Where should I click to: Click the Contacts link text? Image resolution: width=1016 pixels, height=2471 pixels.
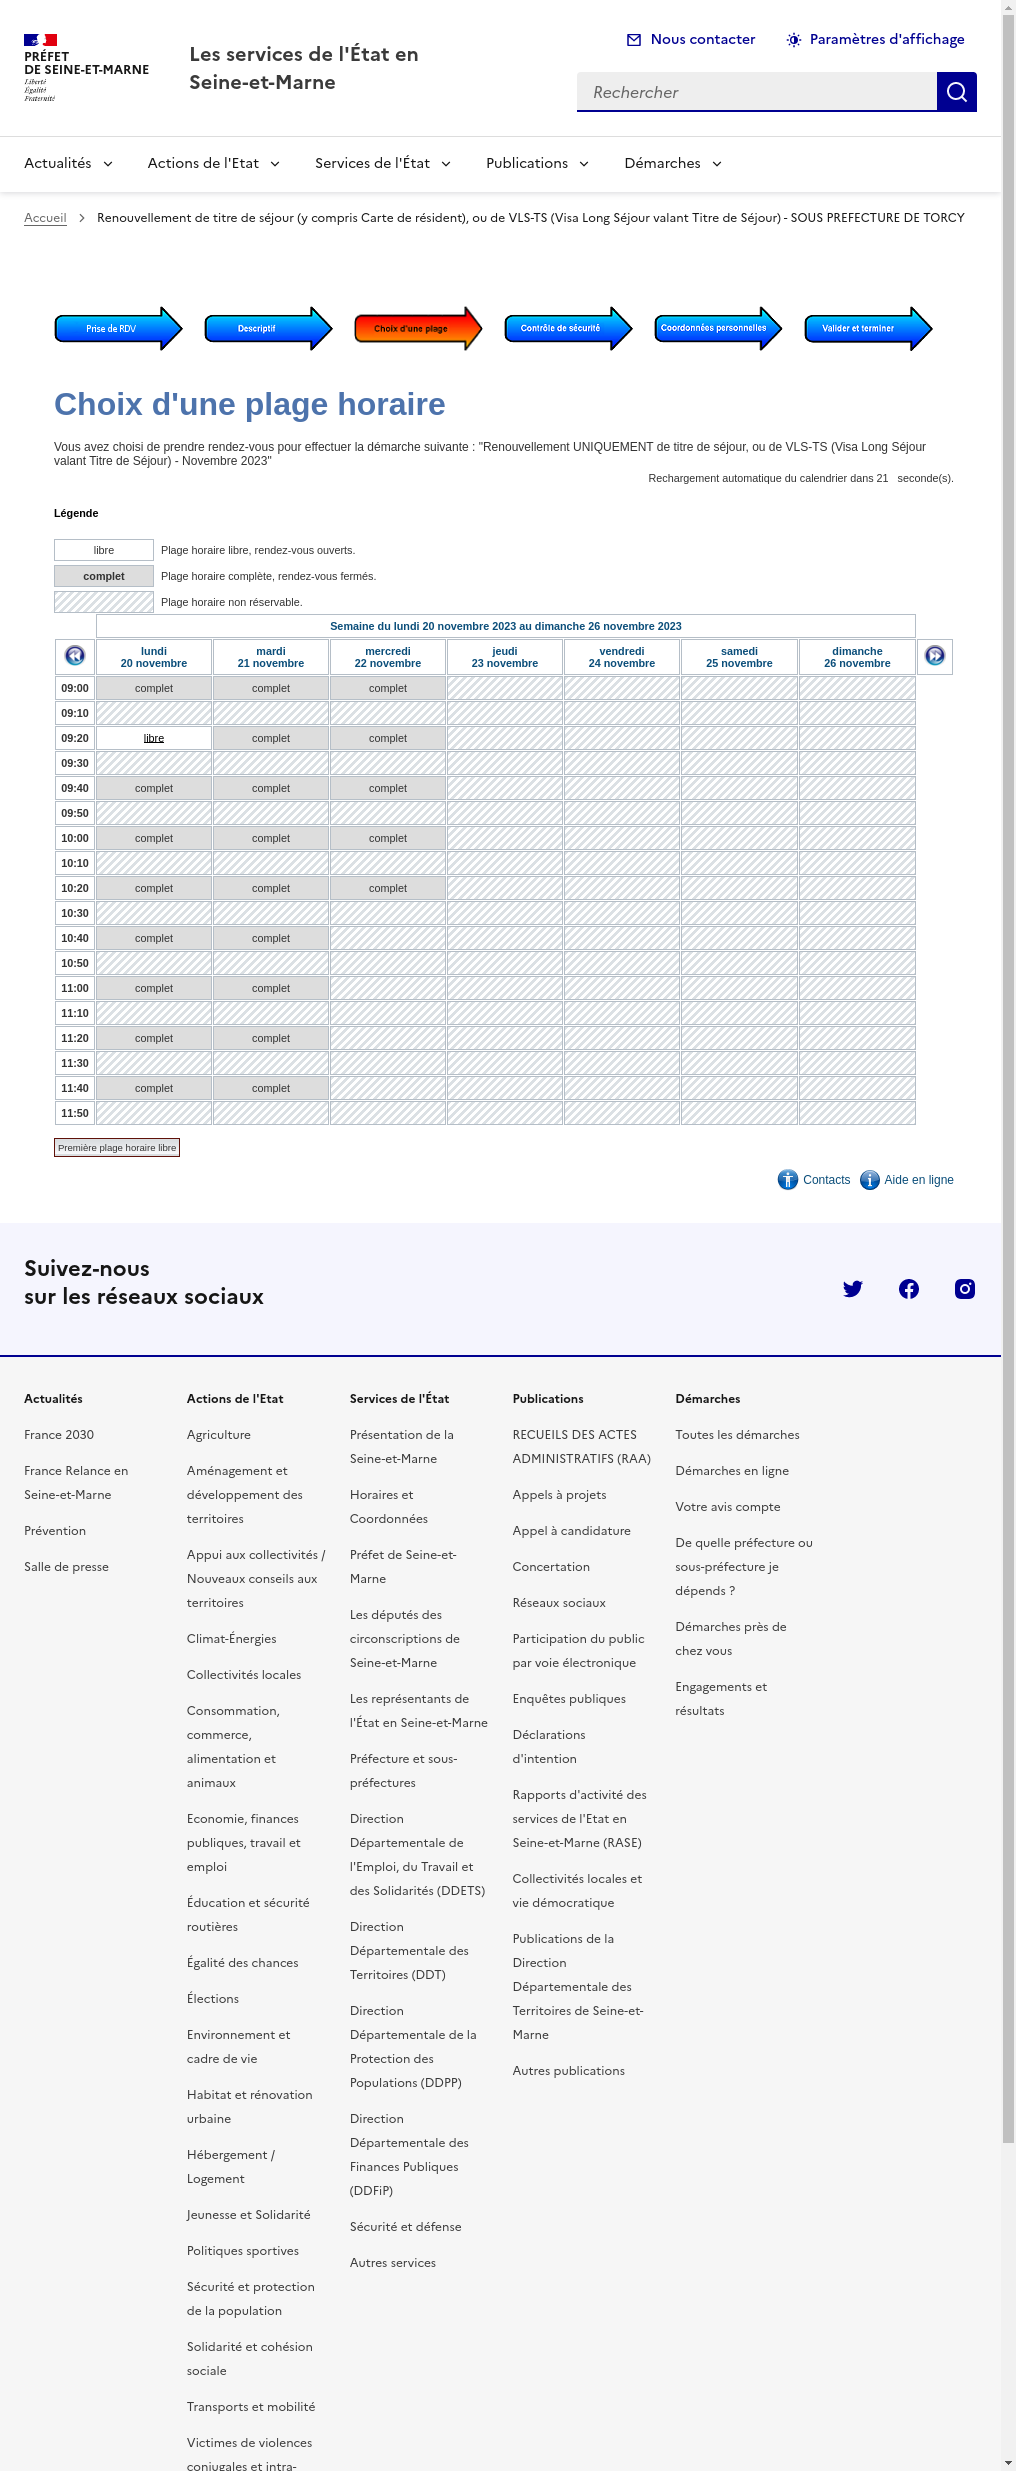826,1180
